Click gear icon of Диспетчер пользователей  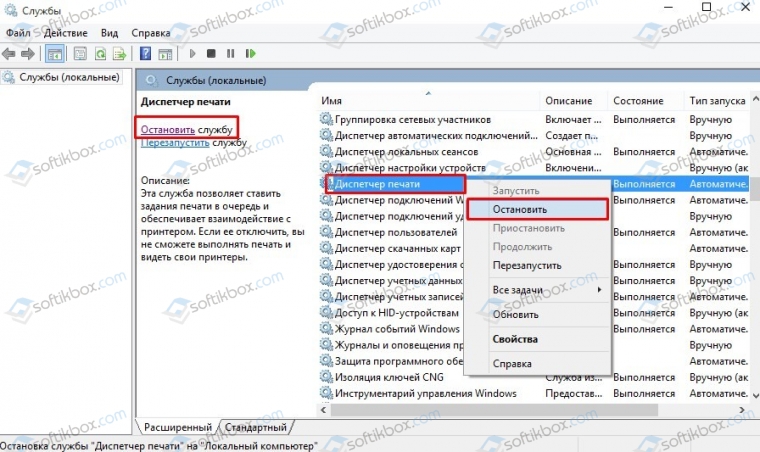coord(326,232)
